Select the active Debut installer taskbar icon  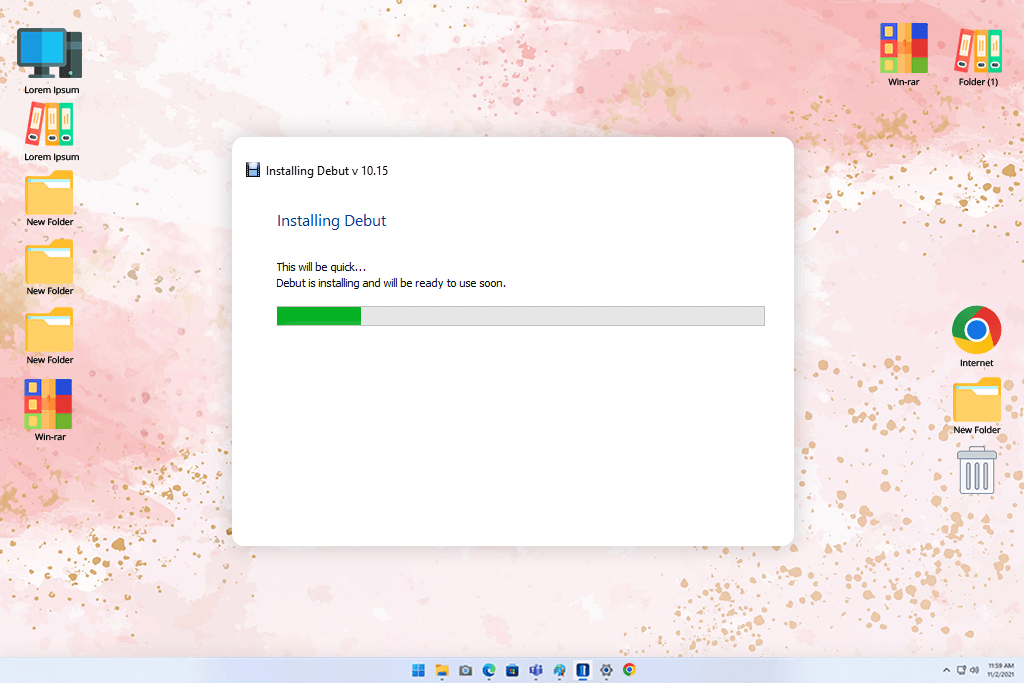tap(583, 671)
